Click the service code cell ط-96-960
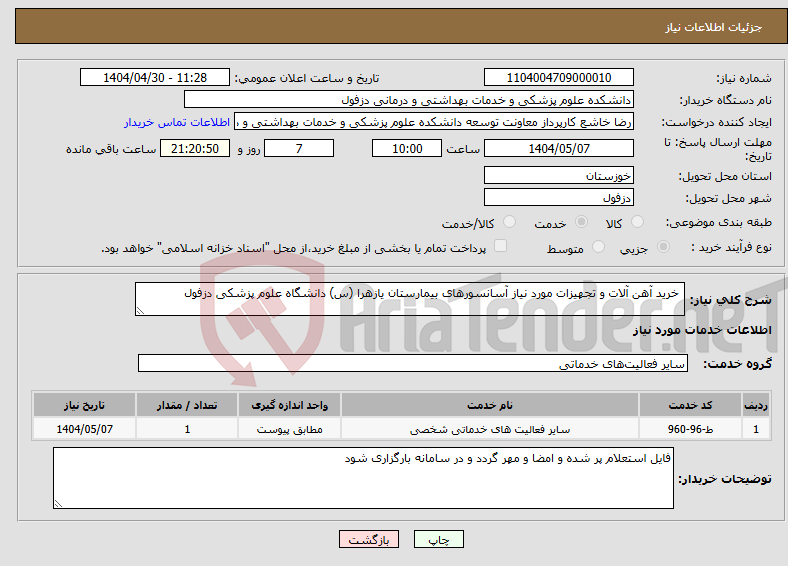788x566 pixels. click(691, 429)
